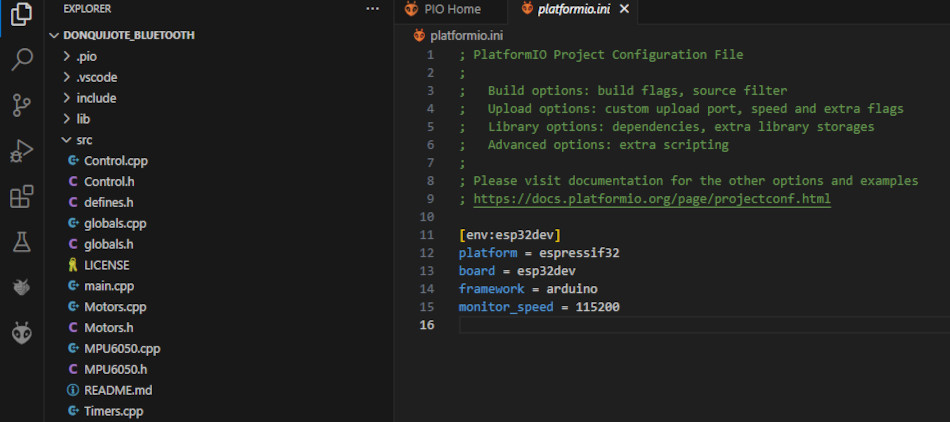The image size is (950, 422).
Task: Open globals.h file
Action: 108,244
